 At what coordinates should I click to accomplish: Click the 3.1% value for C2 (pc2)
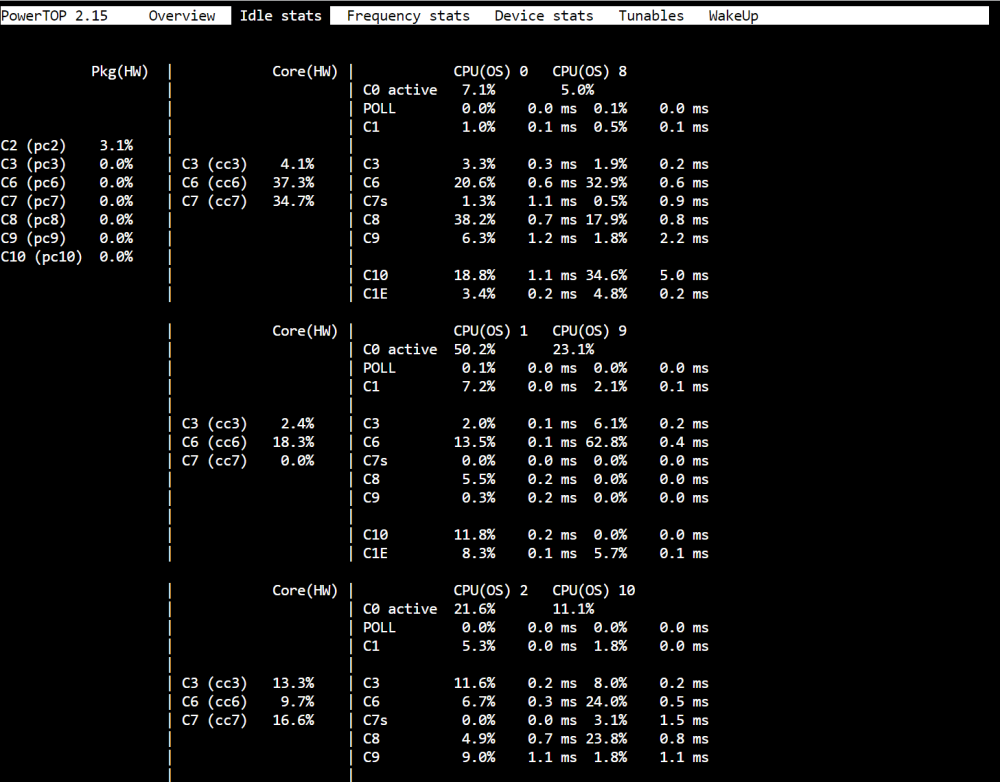pos(116,145)
